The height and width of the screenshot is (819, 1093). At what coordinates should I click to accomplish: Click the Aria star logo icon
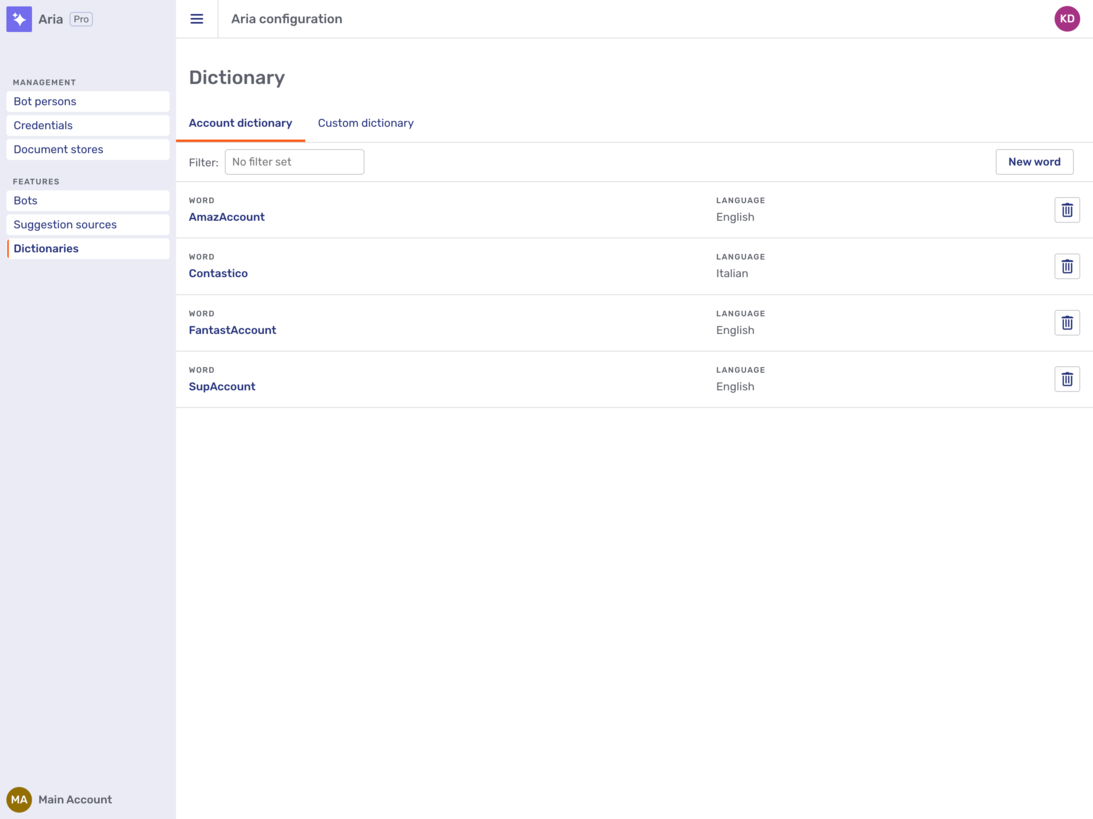(x=19, y=19)
